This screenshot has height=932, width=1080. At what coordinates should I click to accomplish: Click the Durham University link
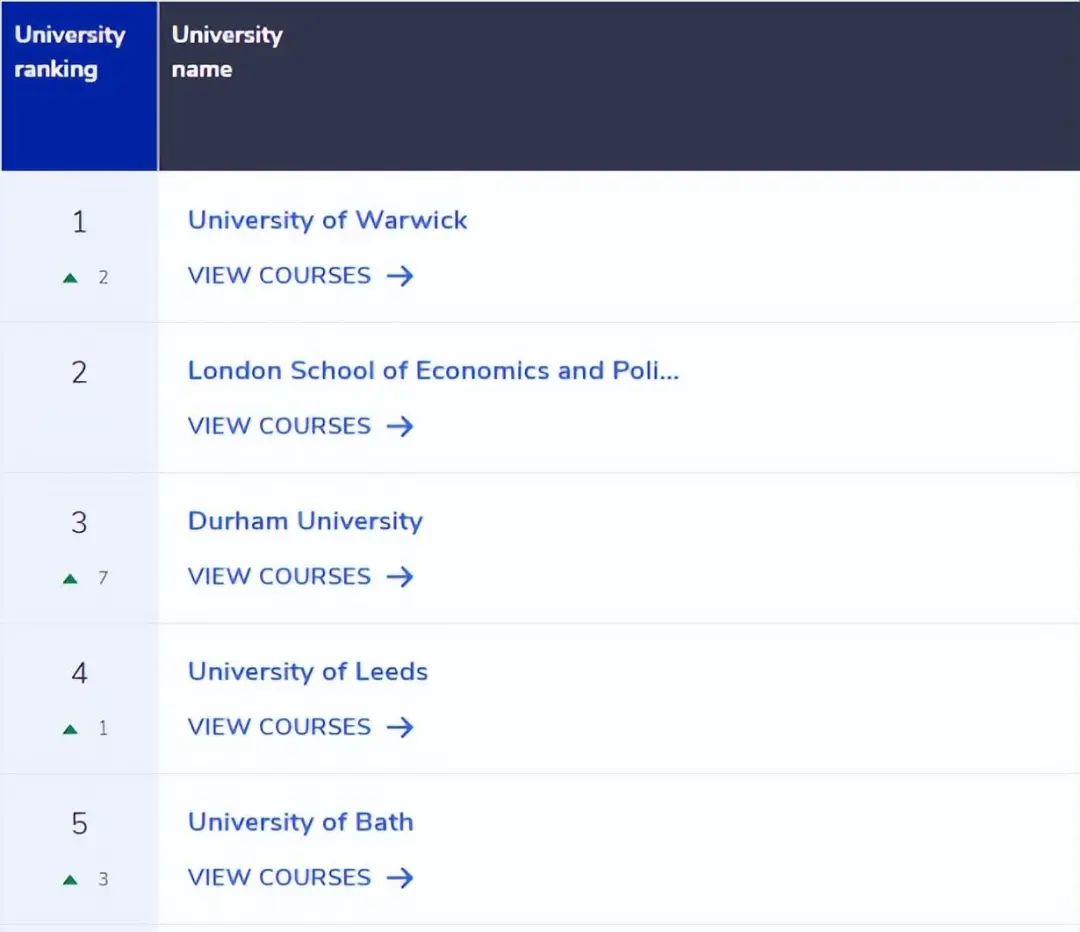tap(305, 521)
